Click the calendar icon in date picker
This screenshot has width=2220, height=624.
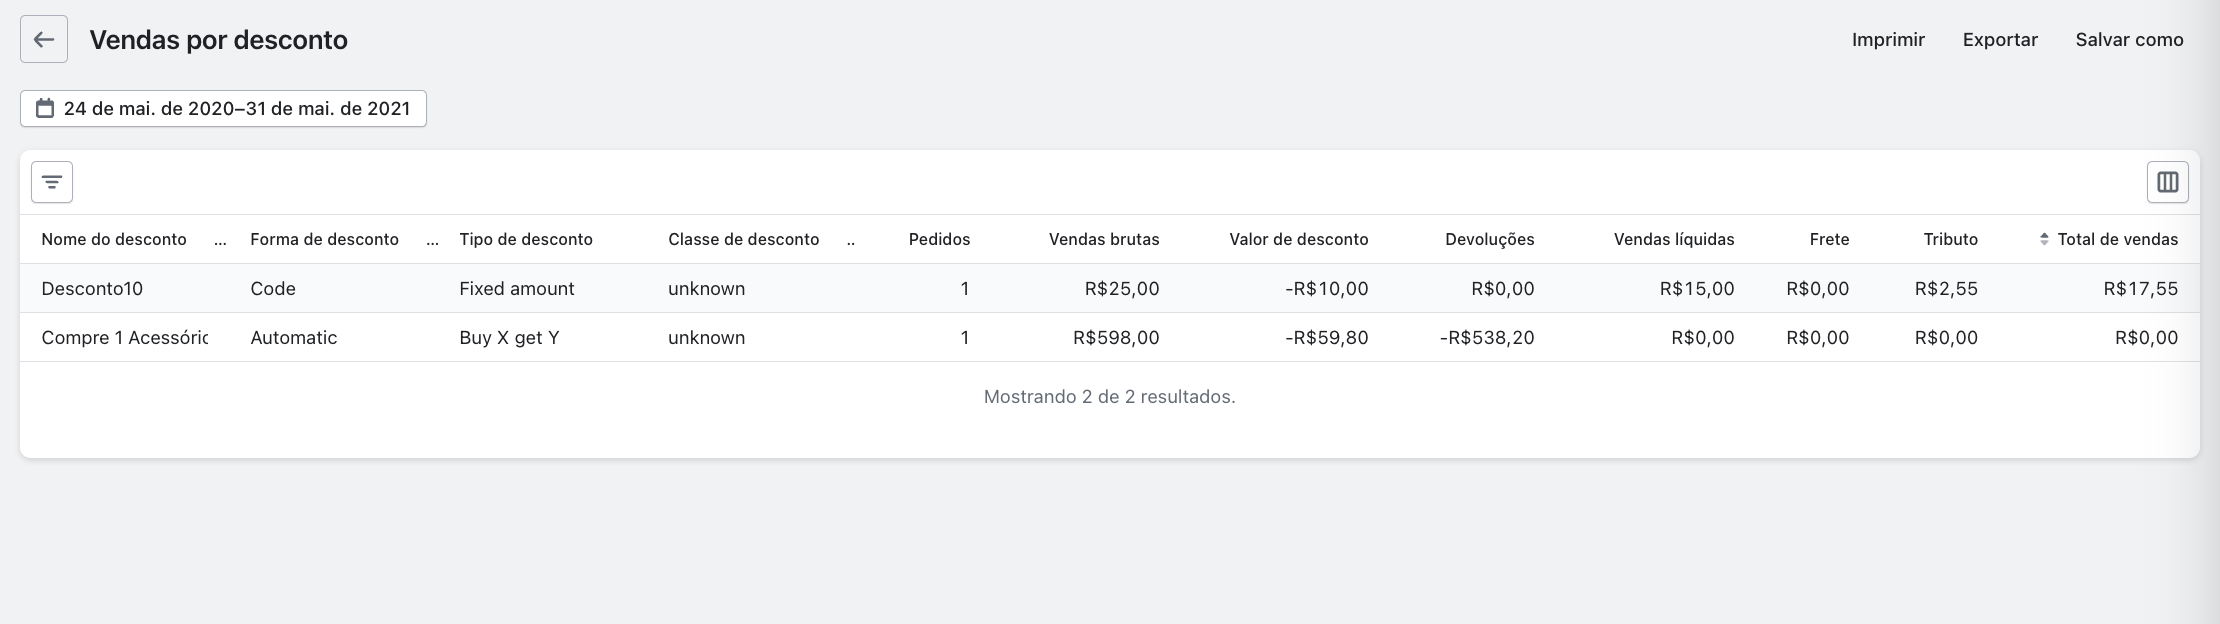click(x=45, y=108)
